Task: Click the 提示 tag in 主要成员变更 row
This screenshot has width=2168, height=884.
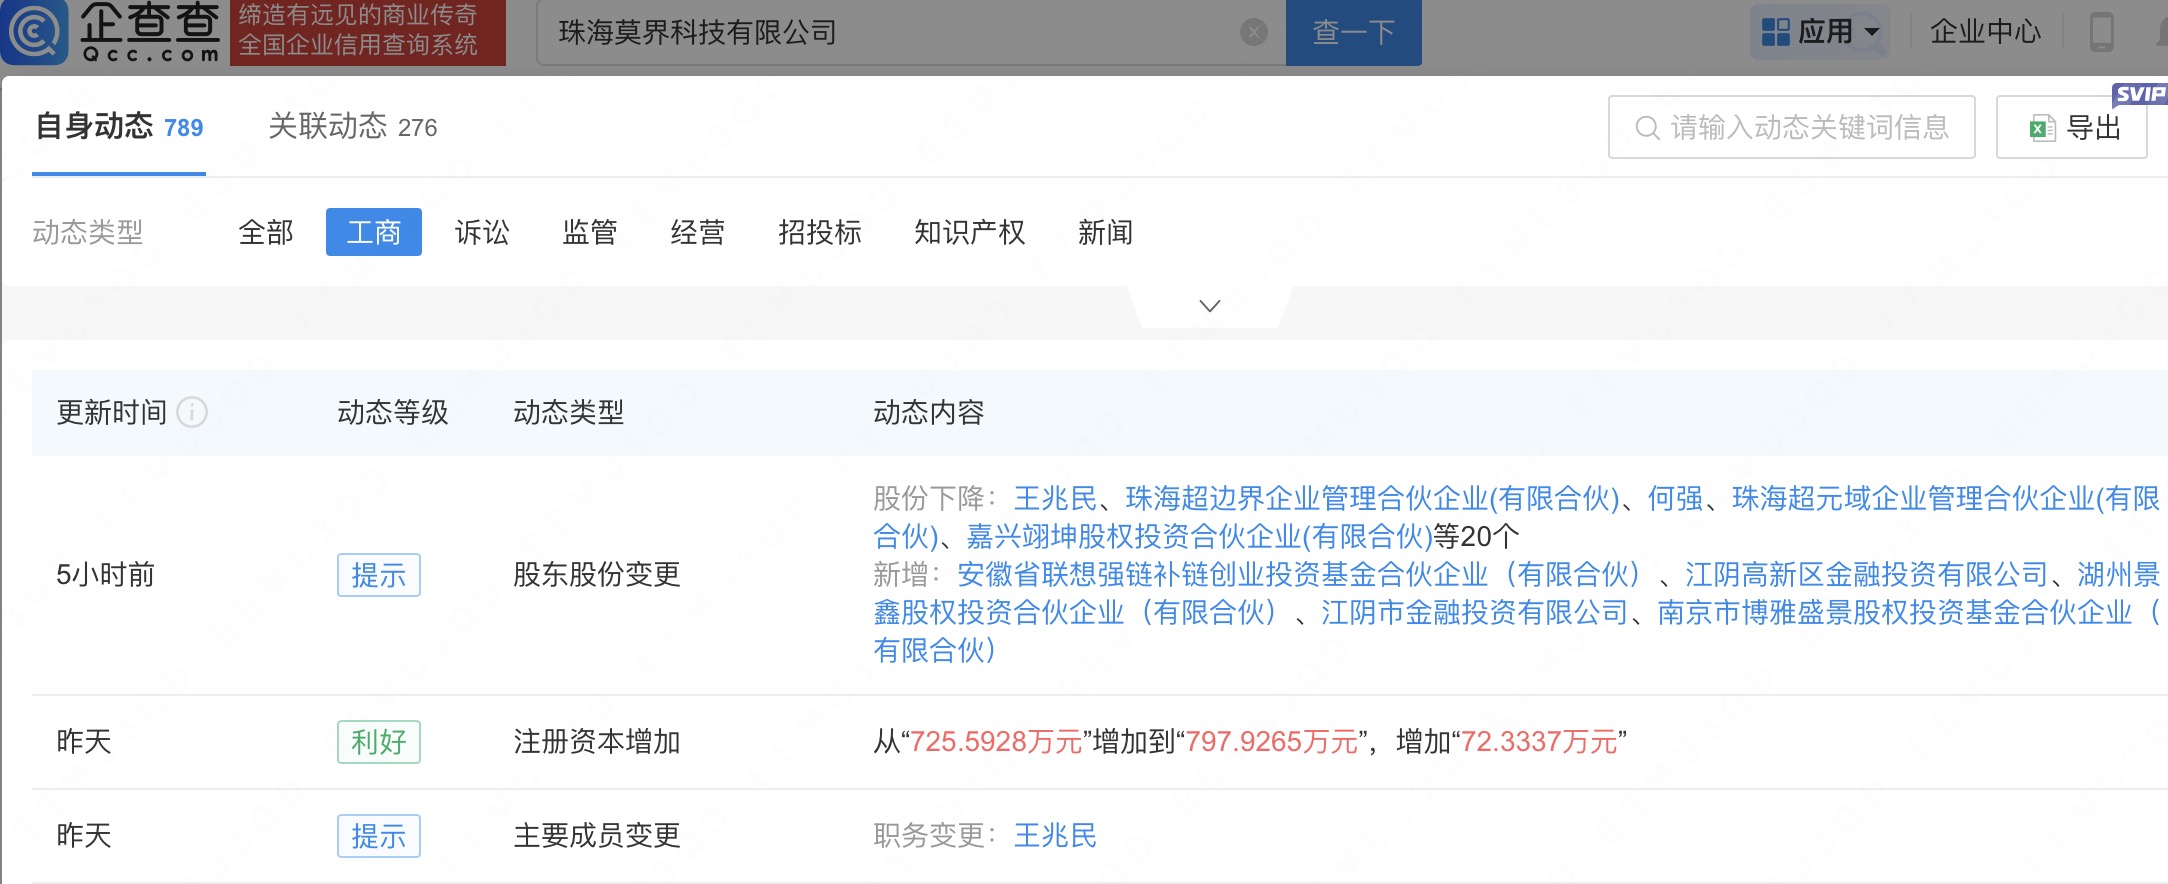Action: [x=379, y=836]
